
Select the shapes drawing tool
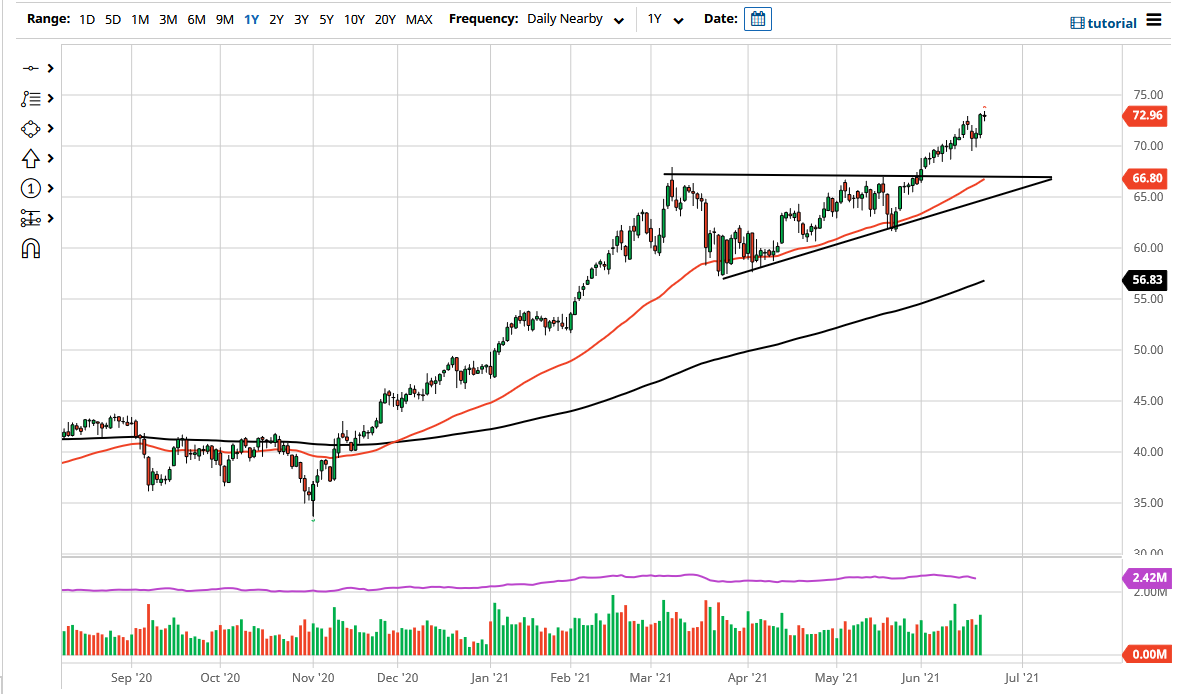pyautogui.click(x=32, y=128)
